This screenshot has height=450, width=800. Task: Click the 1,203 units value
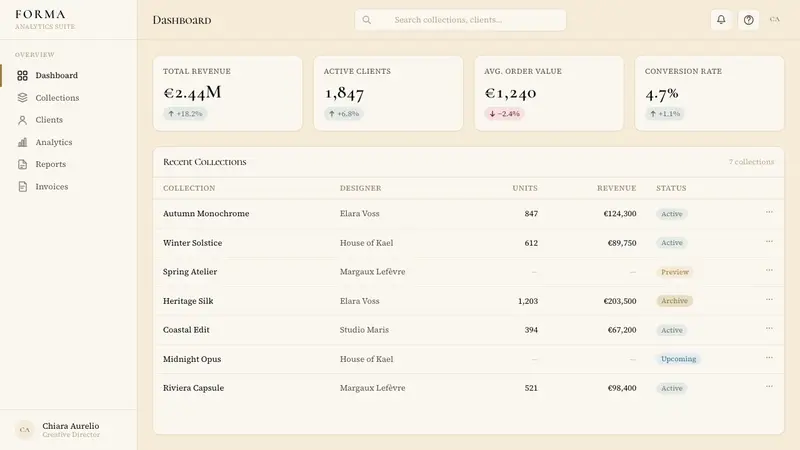coord(528,301)
